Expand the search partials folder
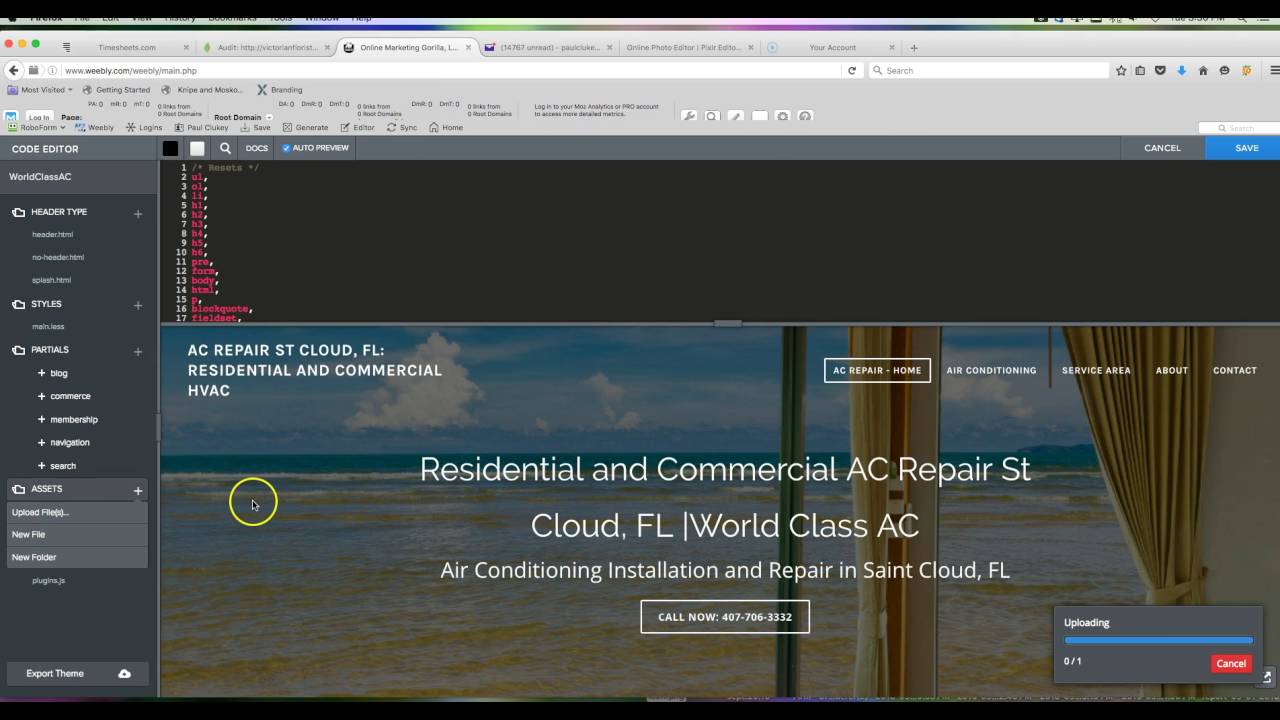1280x720 pixels. [41, 466]
